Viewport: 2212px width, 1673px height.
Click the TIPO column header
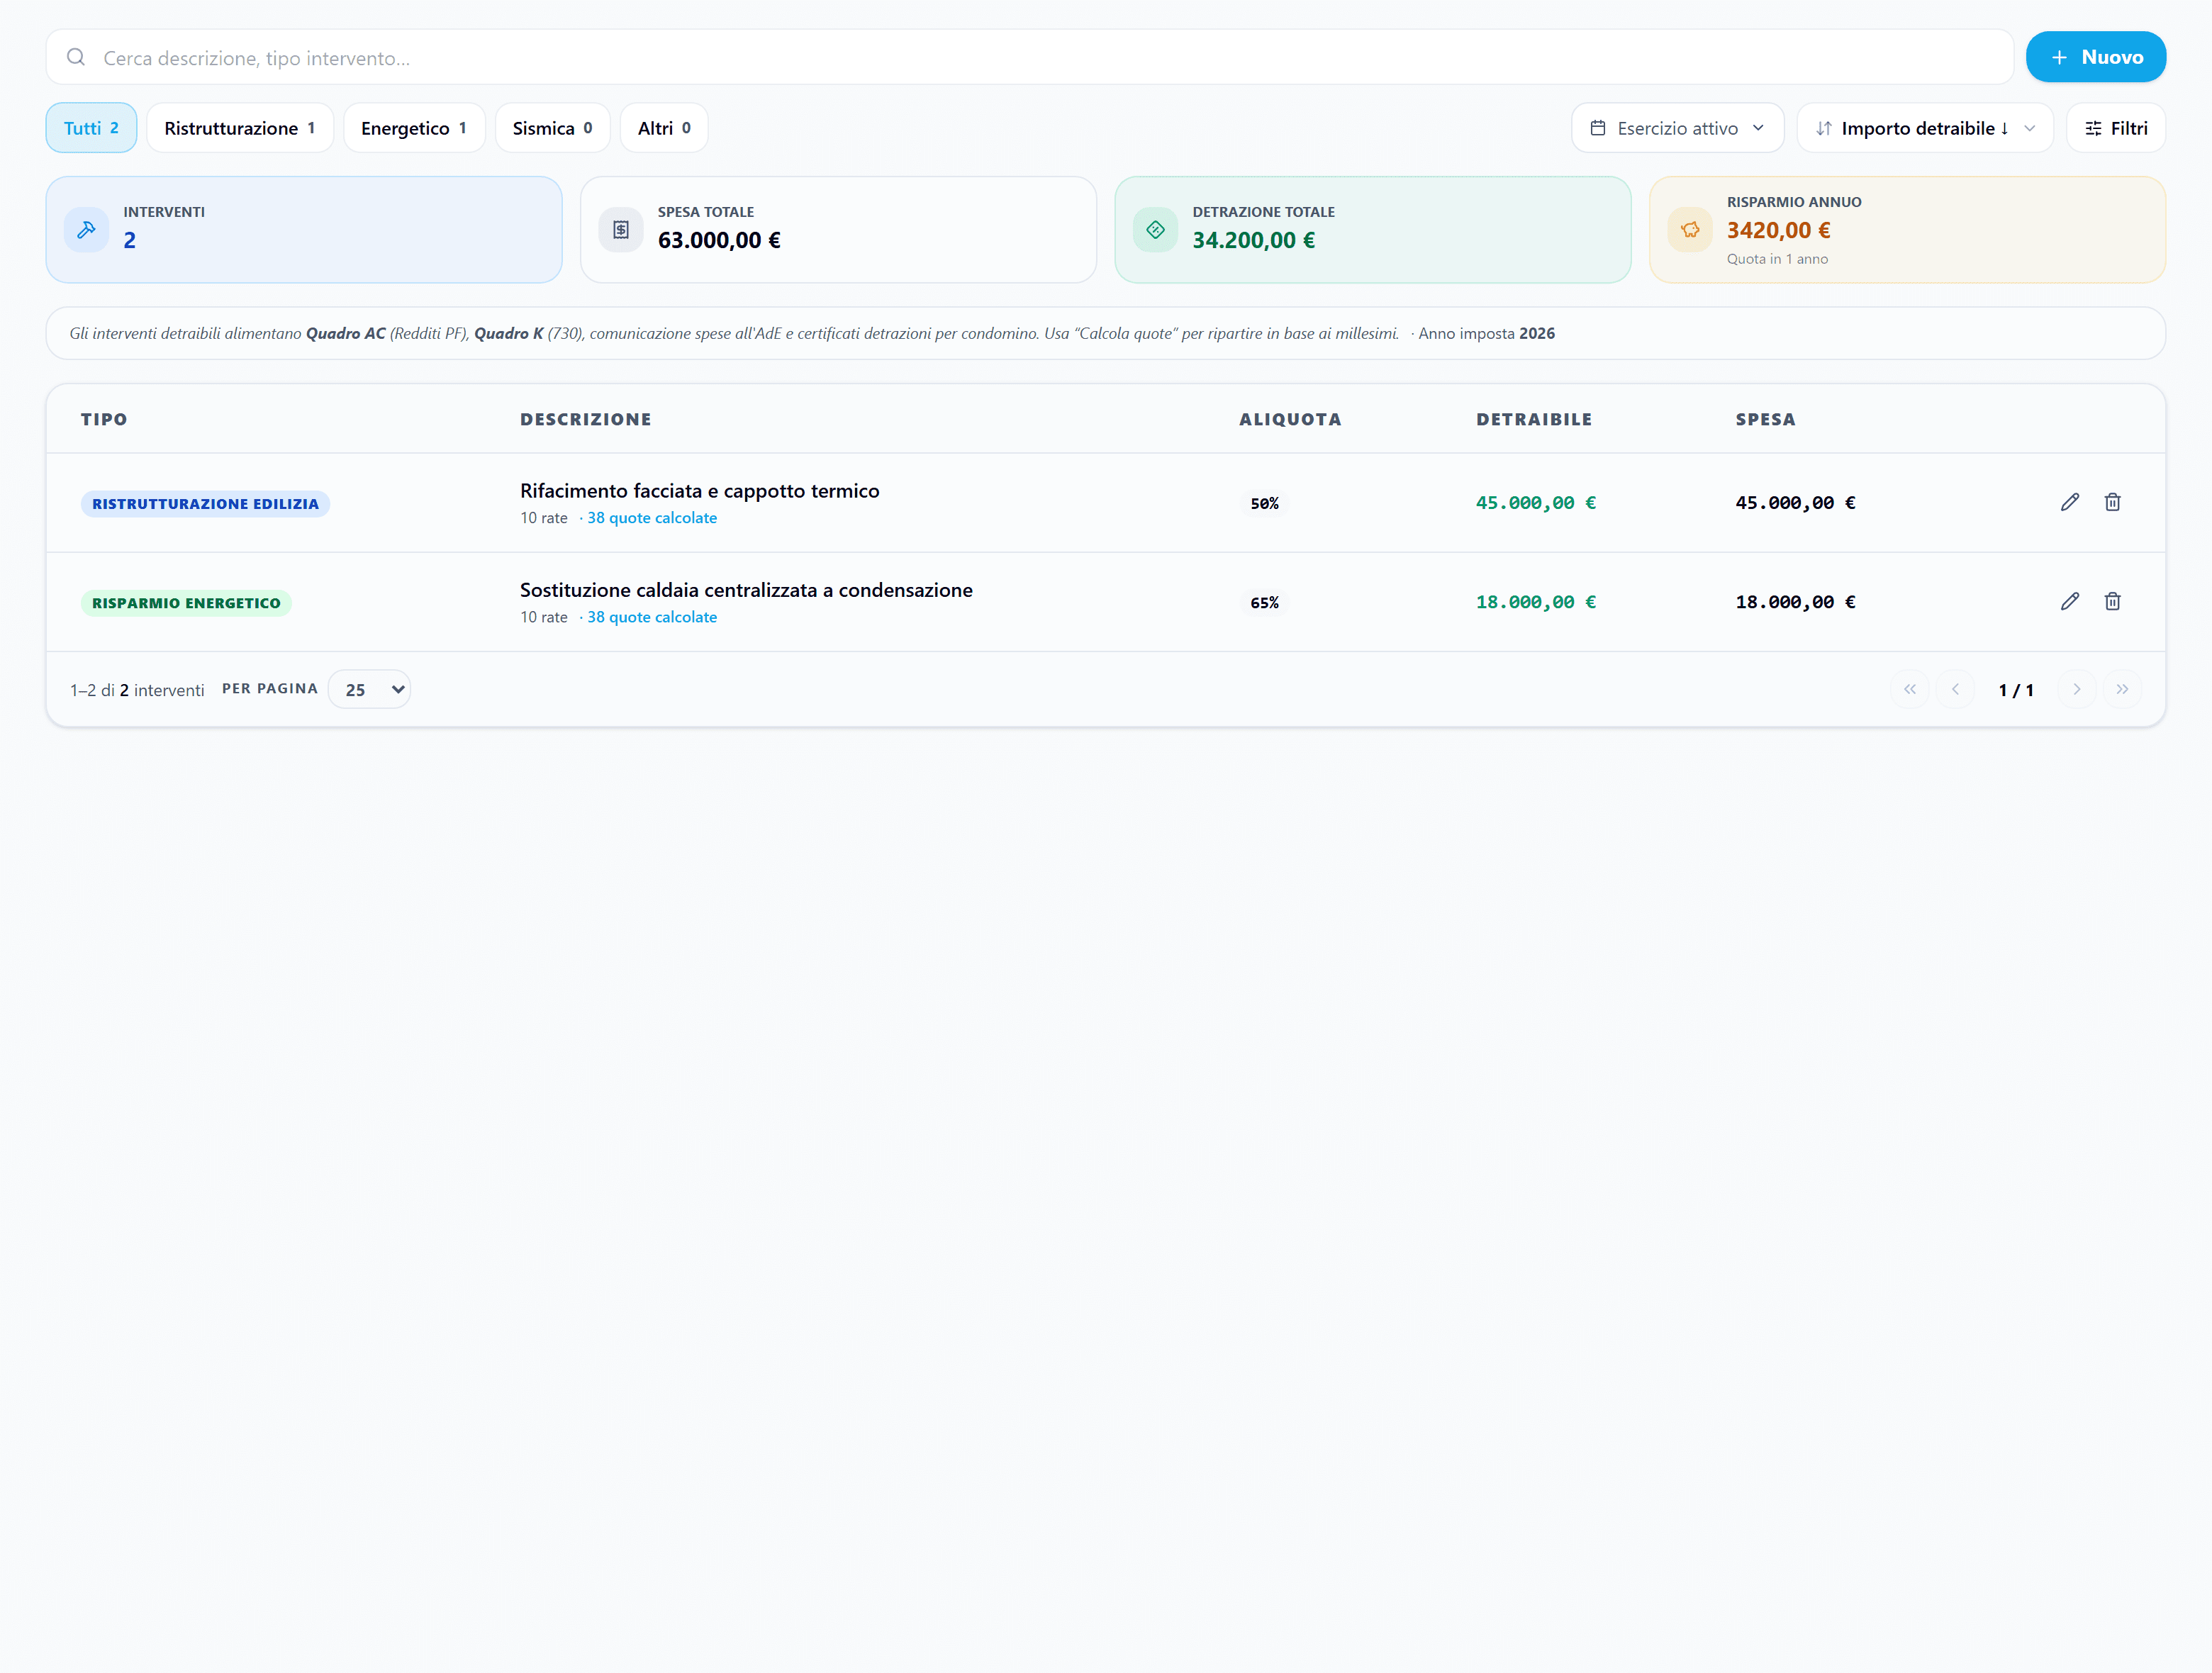pos(104,419)
